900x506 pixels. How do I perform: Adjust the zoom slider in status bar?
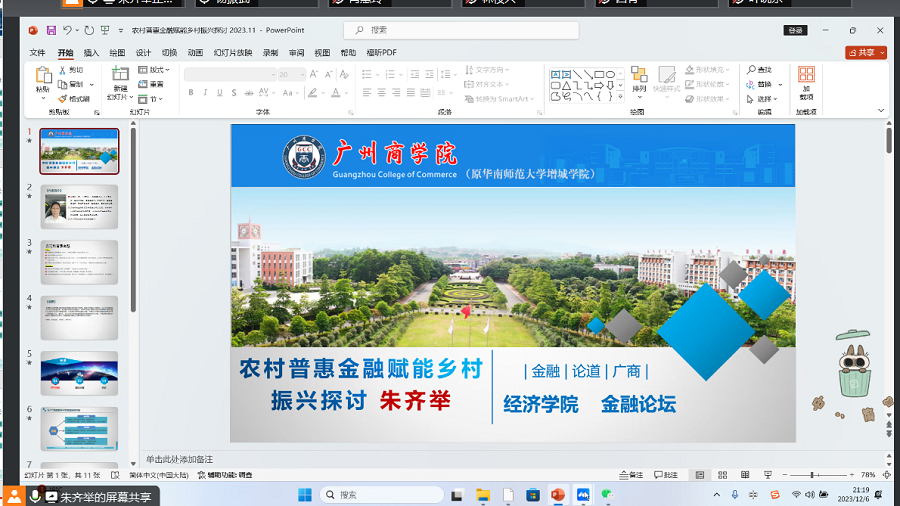click(x=812, y=475)
